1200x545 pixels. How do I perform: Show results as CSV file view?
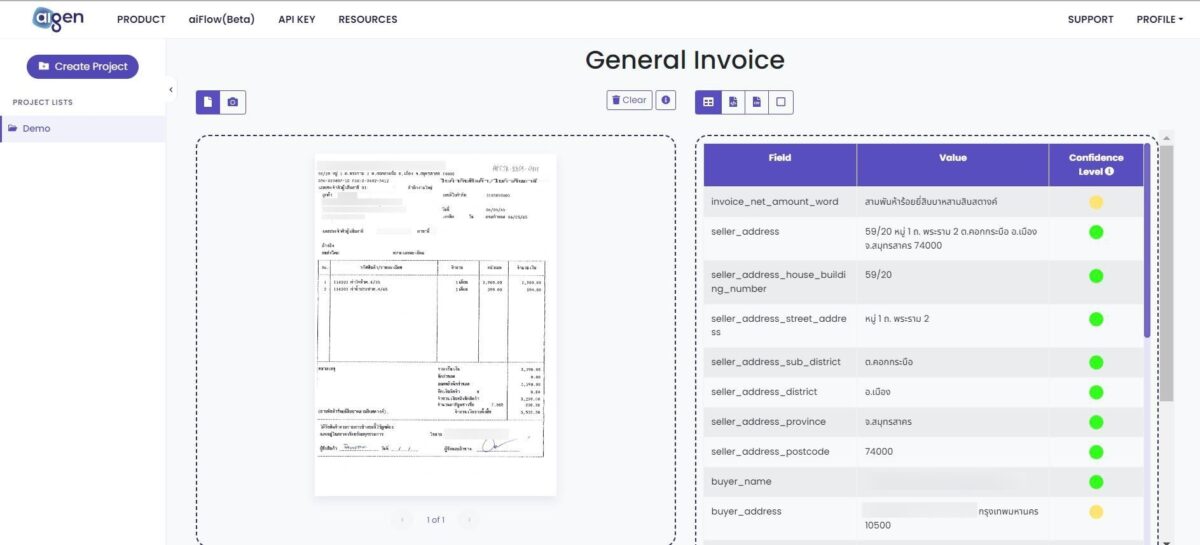[x=757, y=102]
